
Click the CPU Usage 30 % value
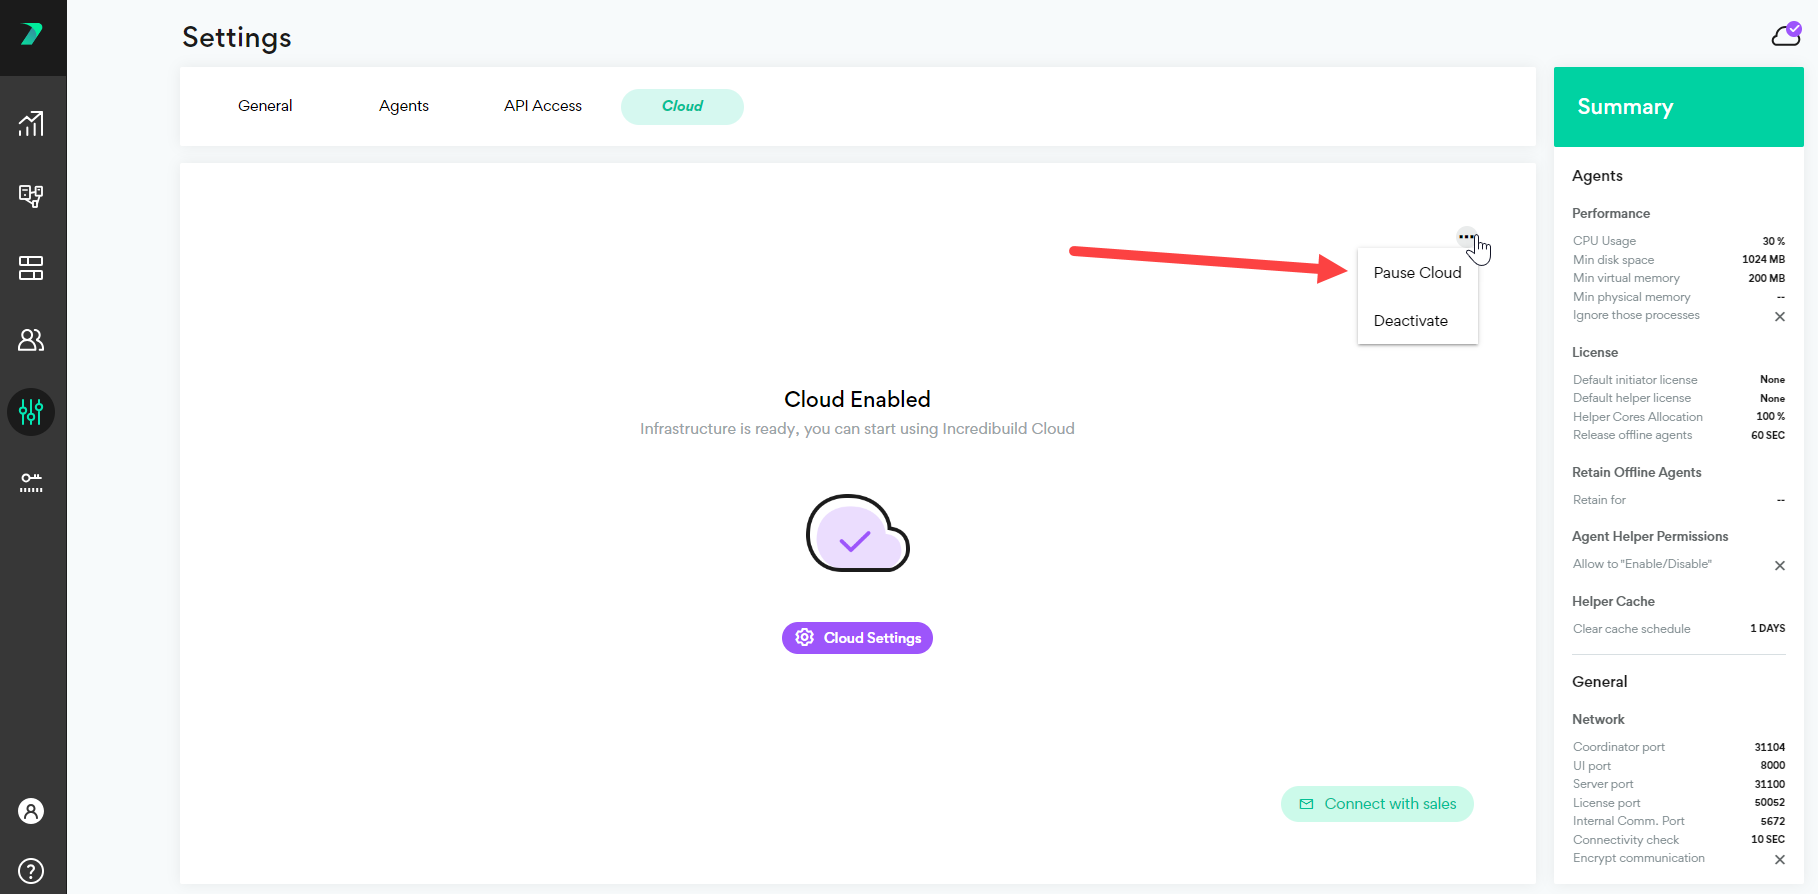1773,241
